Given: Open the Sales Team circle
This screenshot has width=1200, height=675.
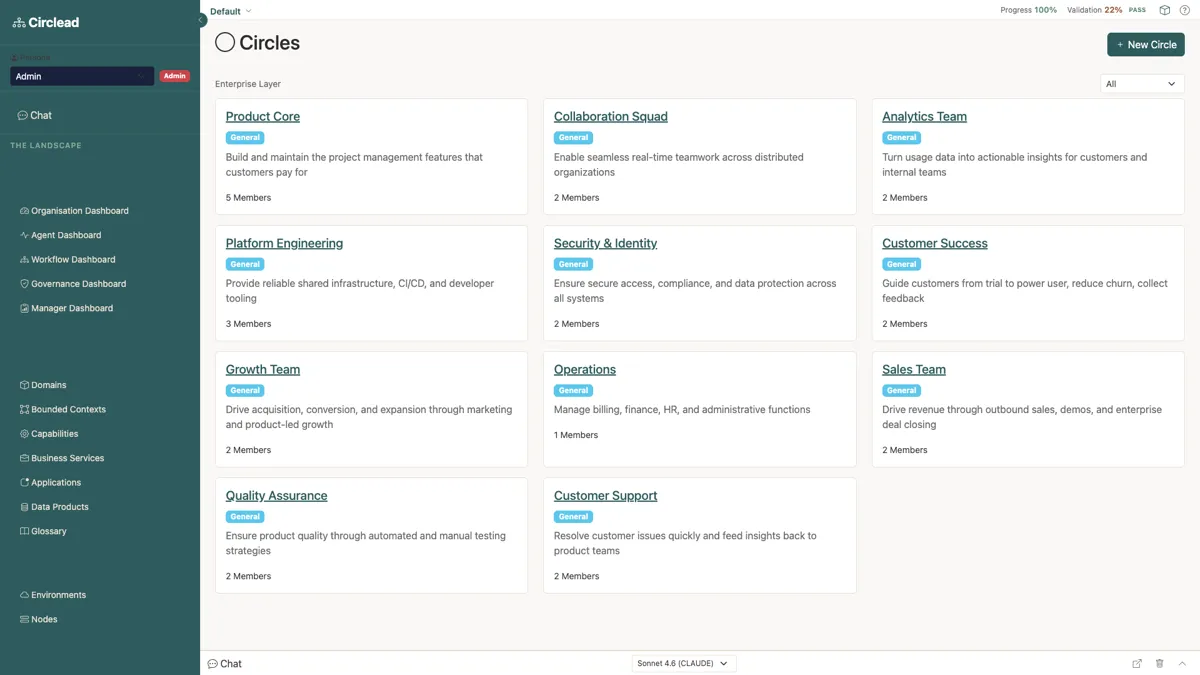Looking at the screenshot, I should [x=914, y=369].
